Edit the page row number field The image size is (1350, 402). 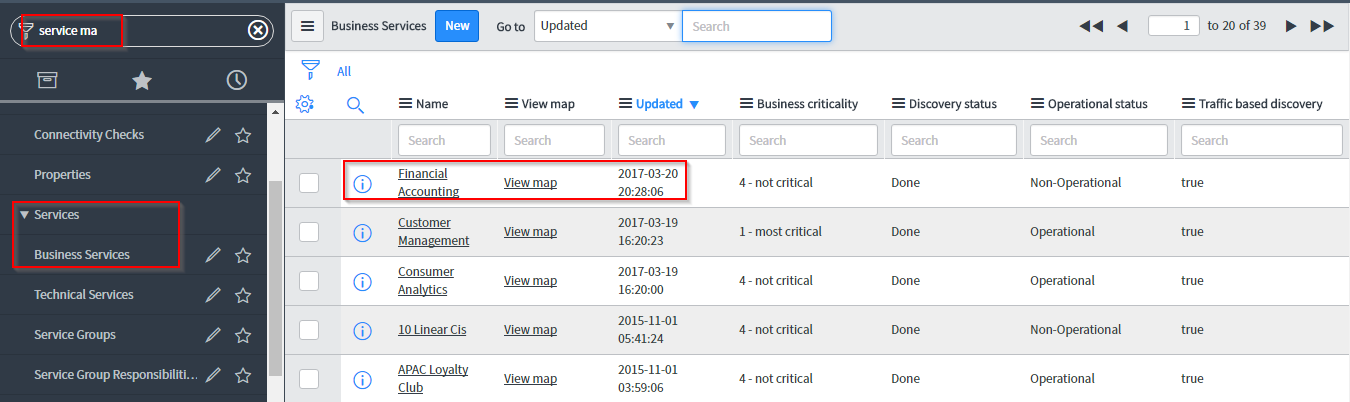click(x=1174, y=26)
